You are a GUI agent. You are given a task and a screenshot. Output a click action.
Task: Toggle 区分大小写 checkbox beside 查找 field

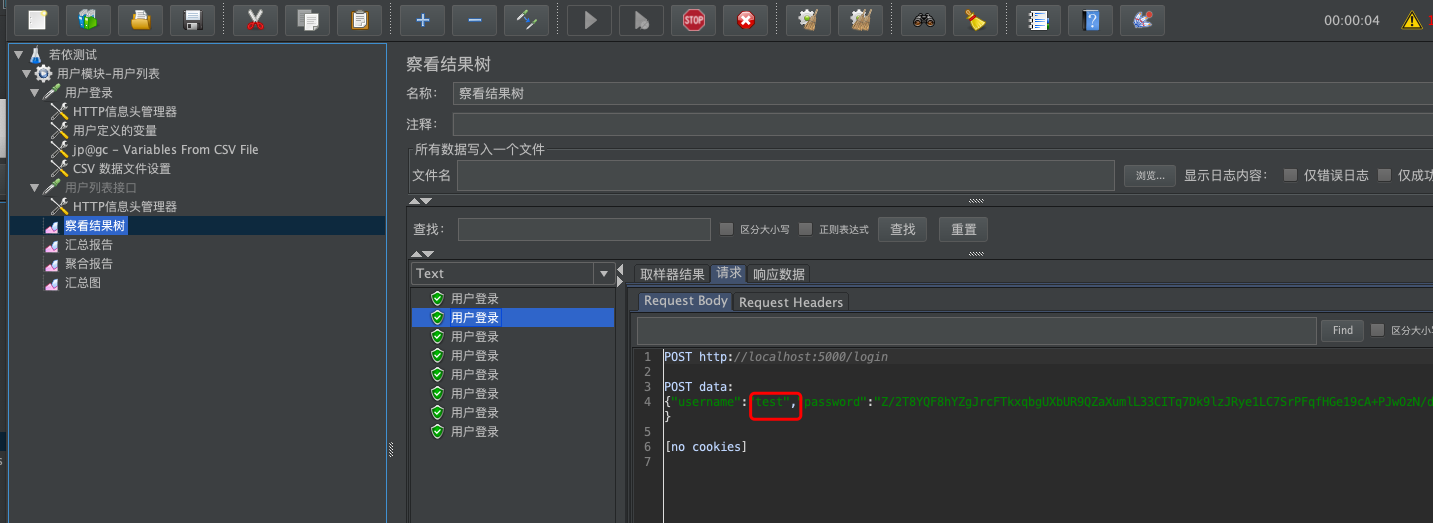pyautogui.click(x=727, y=229)
